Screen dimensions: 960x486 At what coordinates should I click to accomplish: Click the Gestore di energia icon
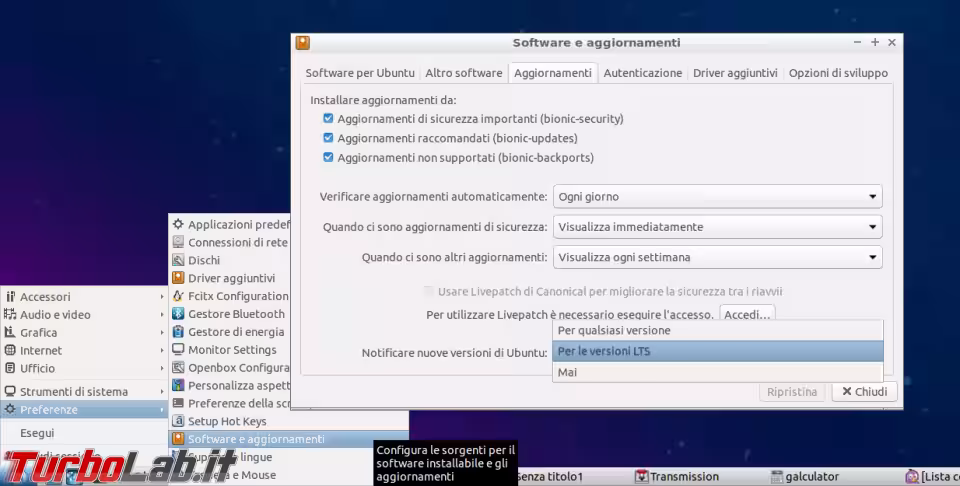tap(178, 332)
